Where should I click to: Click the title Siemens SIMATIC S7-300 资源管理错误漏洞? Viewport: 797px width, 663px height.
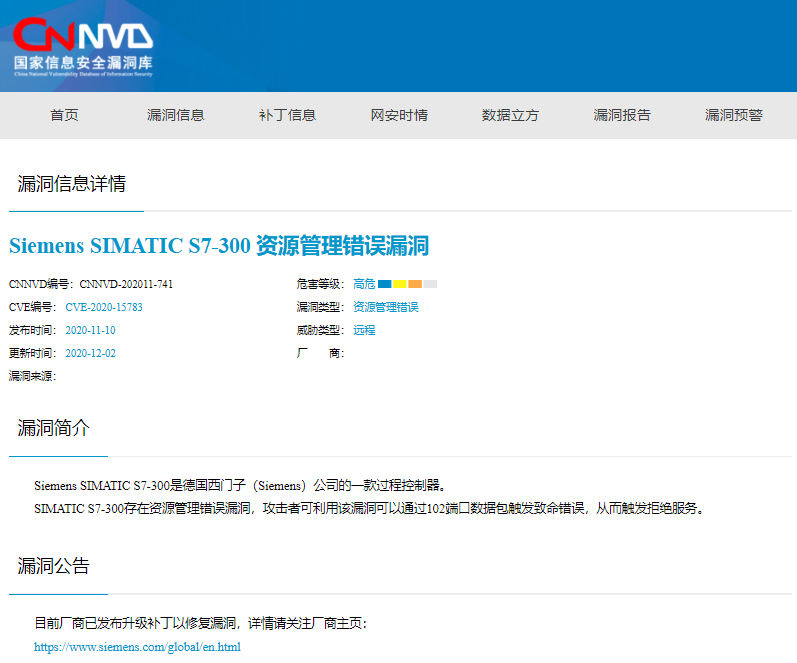(x=219, y=246)
